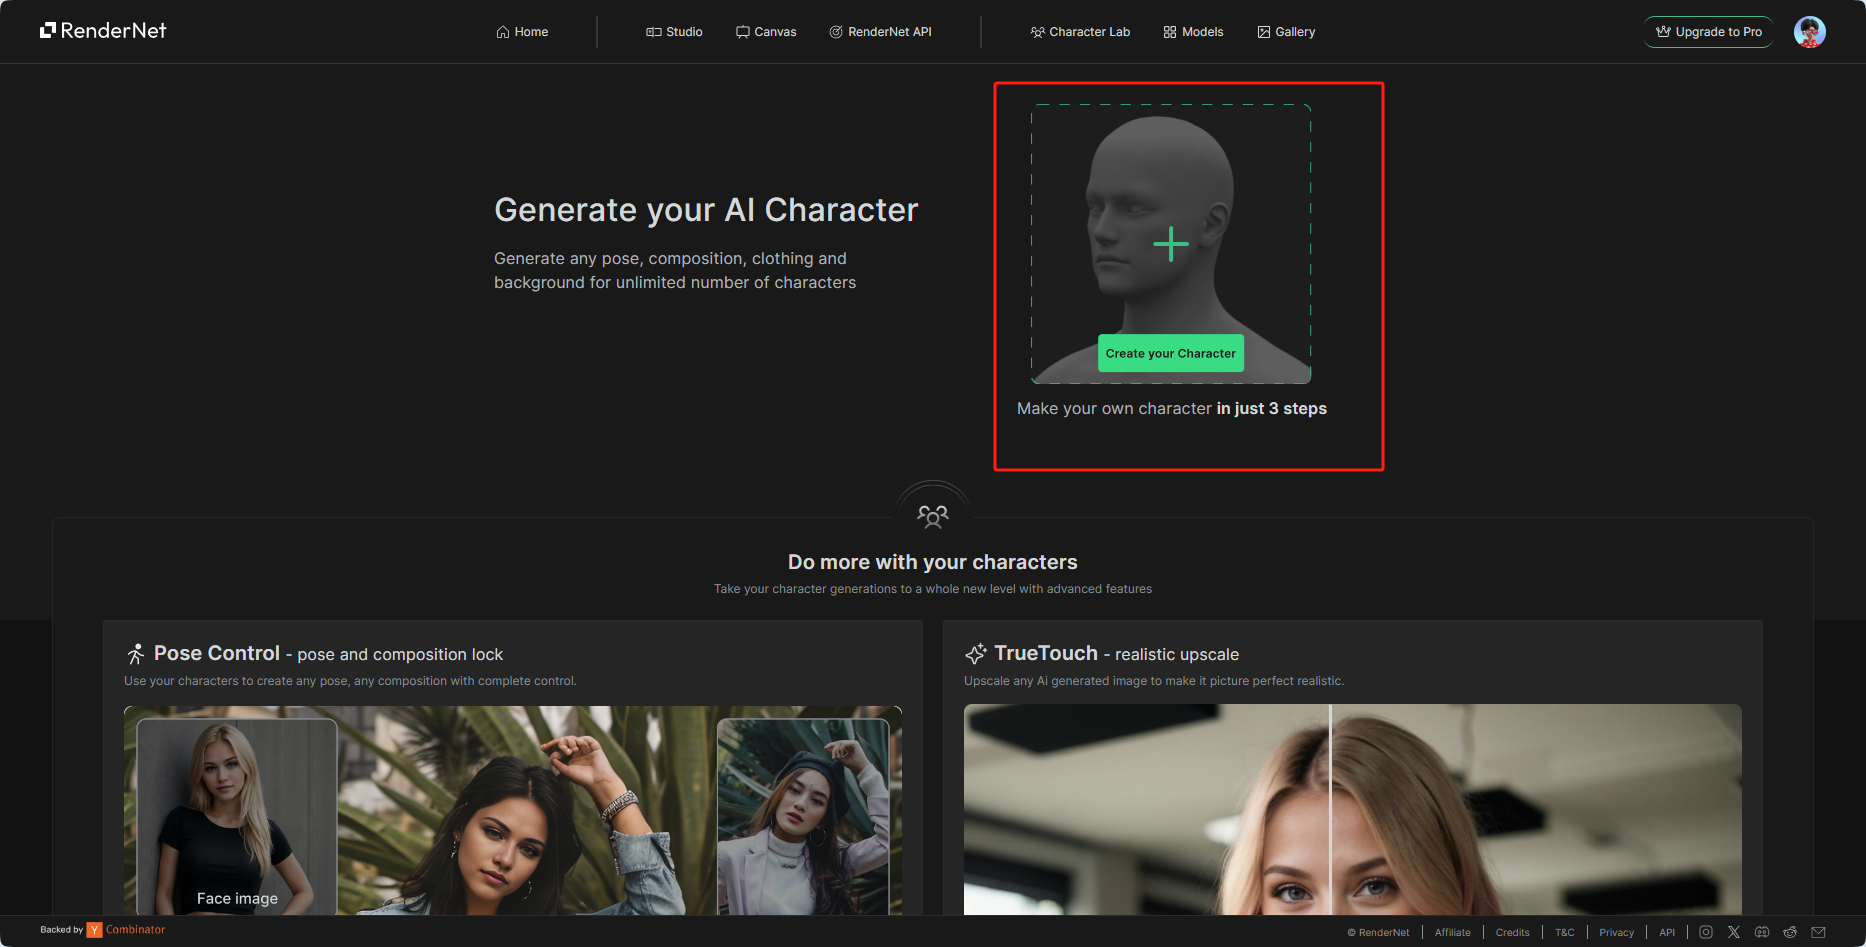
Task: Open the Models page
Action: tap(1193, 32)
